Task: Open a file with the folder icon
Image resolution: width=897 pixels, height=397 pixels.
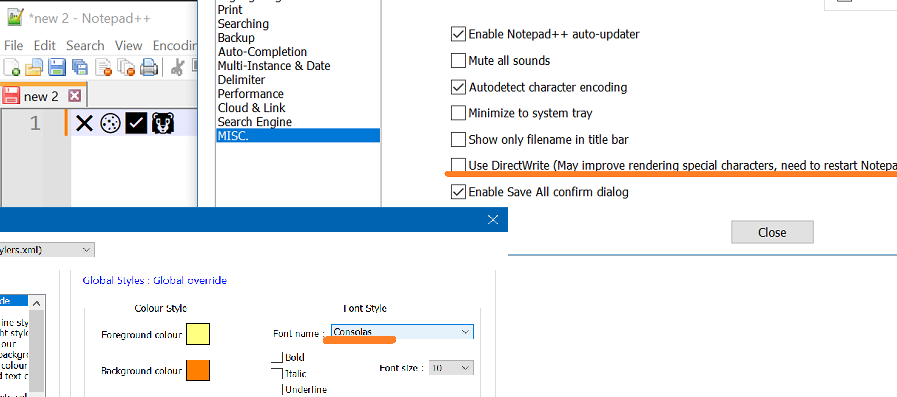Action: tap(34, 68)
